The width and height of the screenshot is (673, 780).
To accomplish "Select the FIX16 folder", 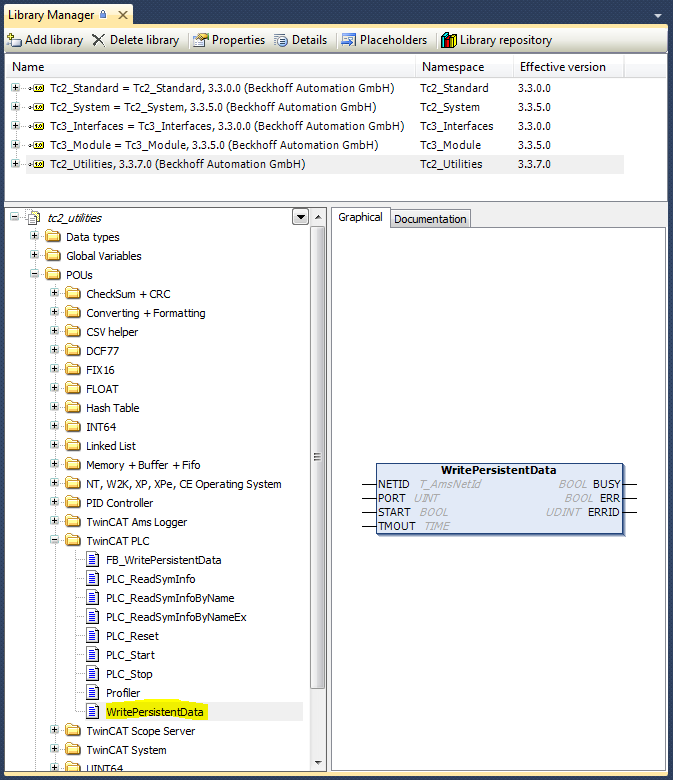I will point(100,370).
